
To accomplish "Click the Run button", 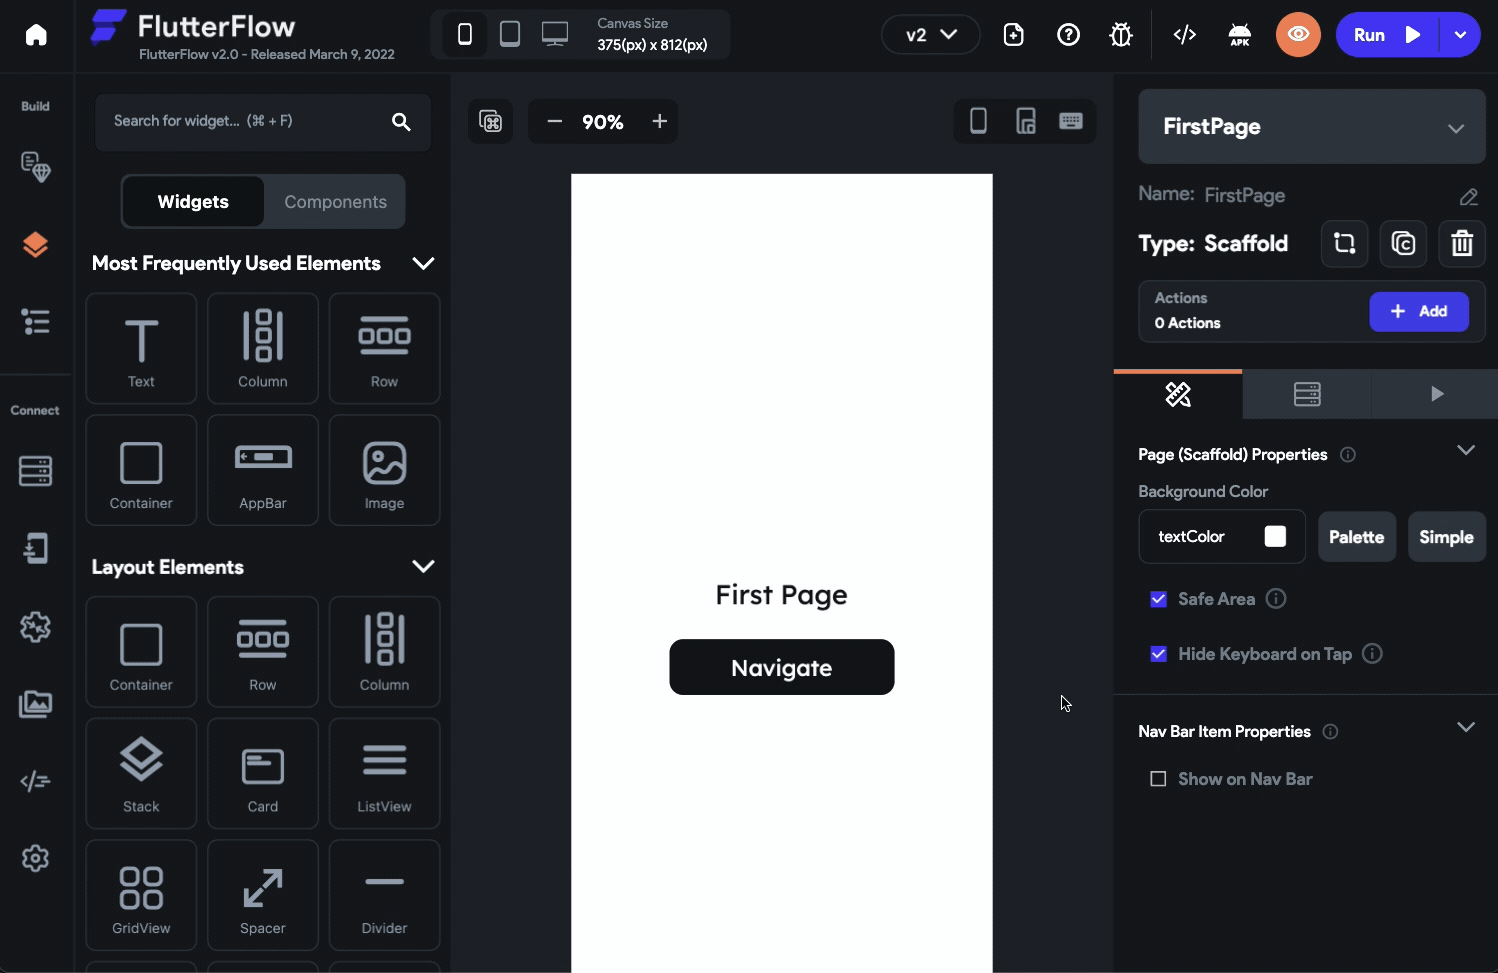I will (1388, 35).
